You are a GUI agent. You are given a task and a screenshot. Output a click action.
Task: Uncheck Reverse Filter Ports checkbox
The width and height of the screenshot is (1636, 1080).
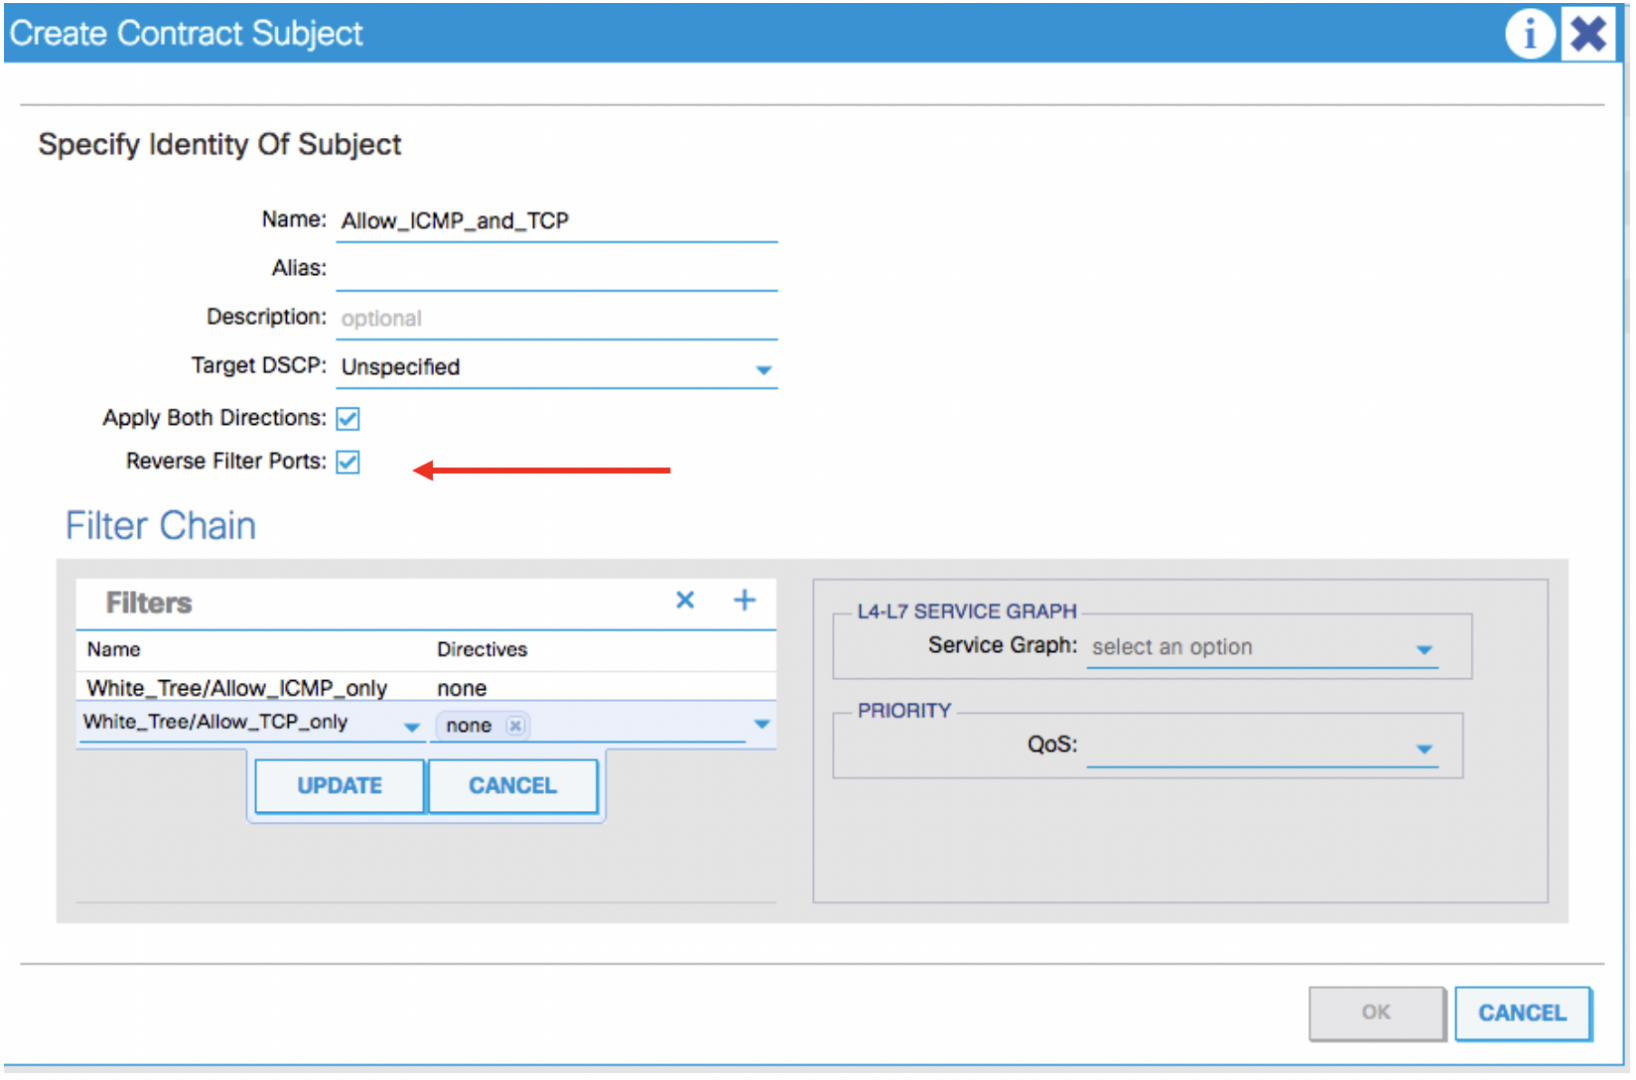pyautogui.click(x=348, y=462)
